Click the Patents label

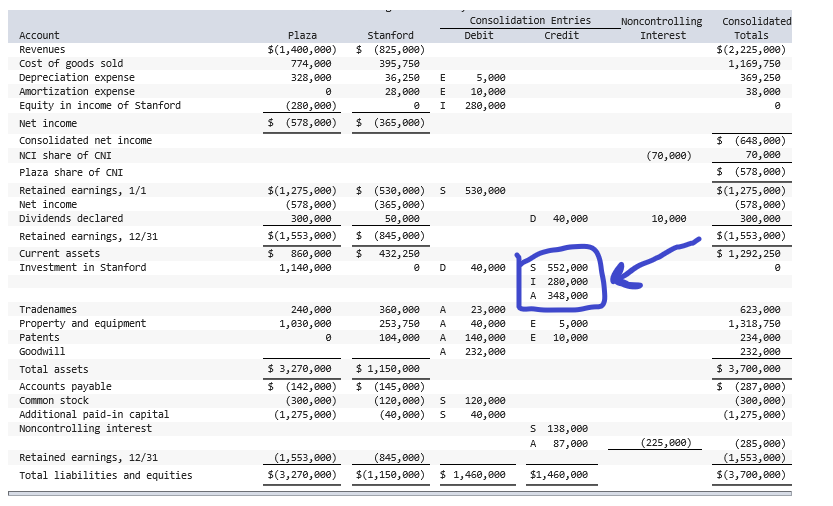click(x=39, y=338)
